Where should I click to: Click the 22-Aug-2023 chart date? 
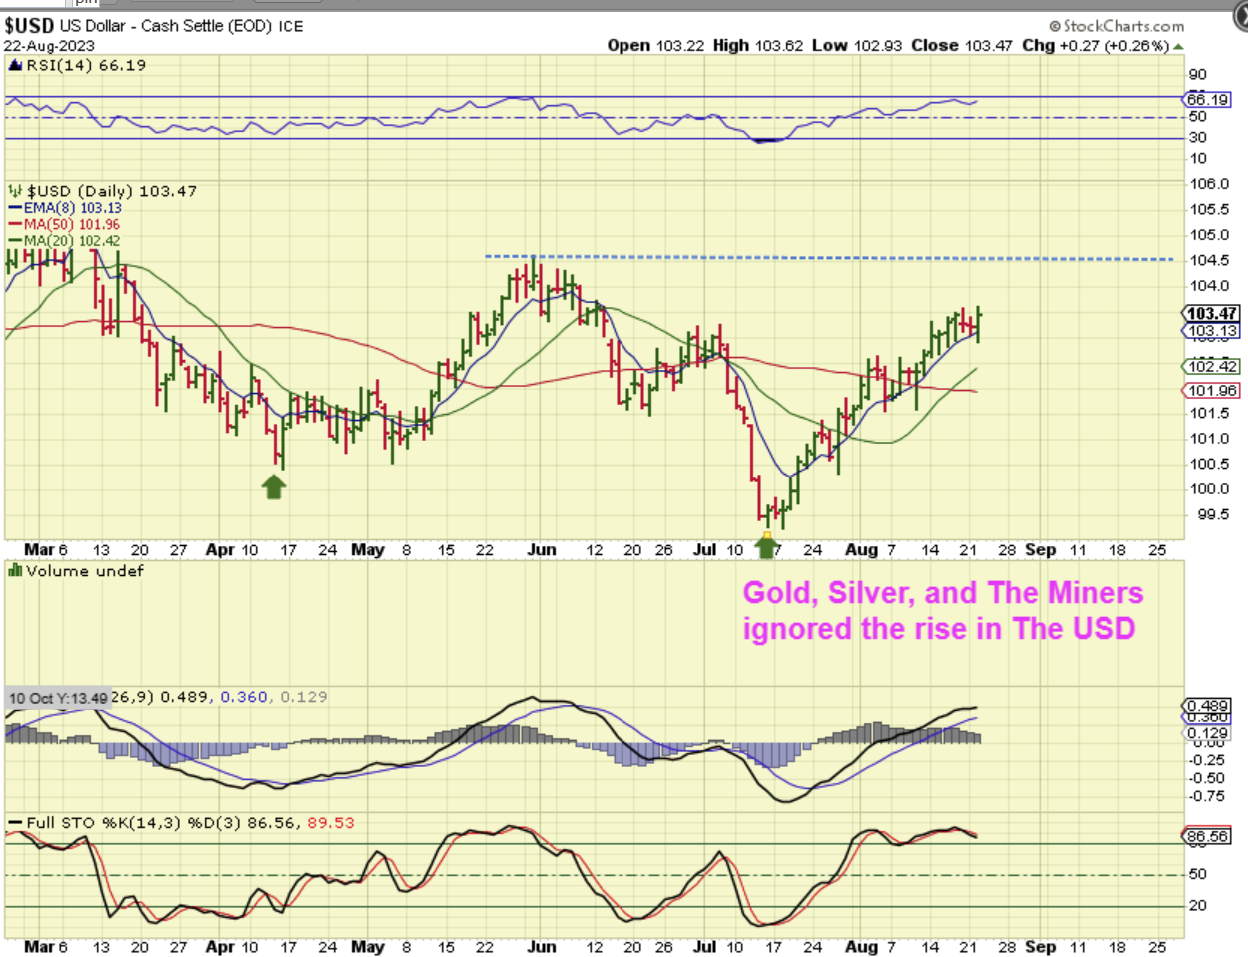50,45
